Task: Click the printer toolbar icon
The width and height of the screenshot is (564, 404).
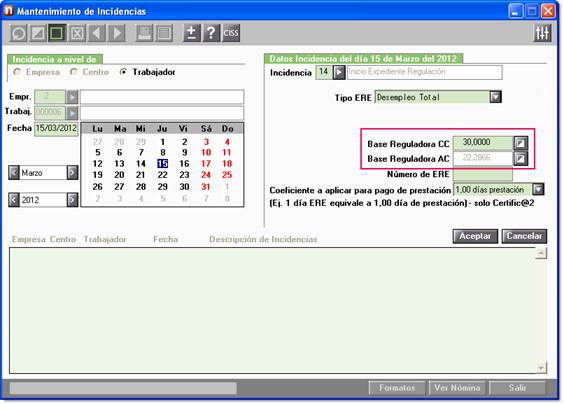Action: coord(145,33)
